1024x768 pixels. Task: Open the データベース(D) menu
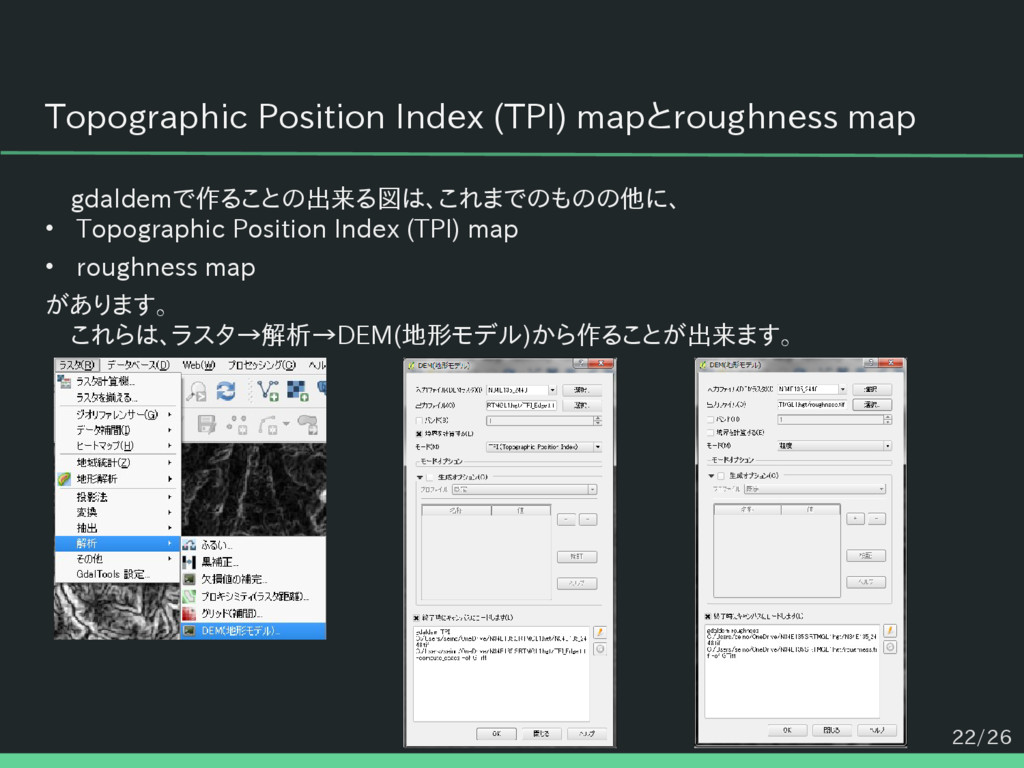(x=138, y=365)
